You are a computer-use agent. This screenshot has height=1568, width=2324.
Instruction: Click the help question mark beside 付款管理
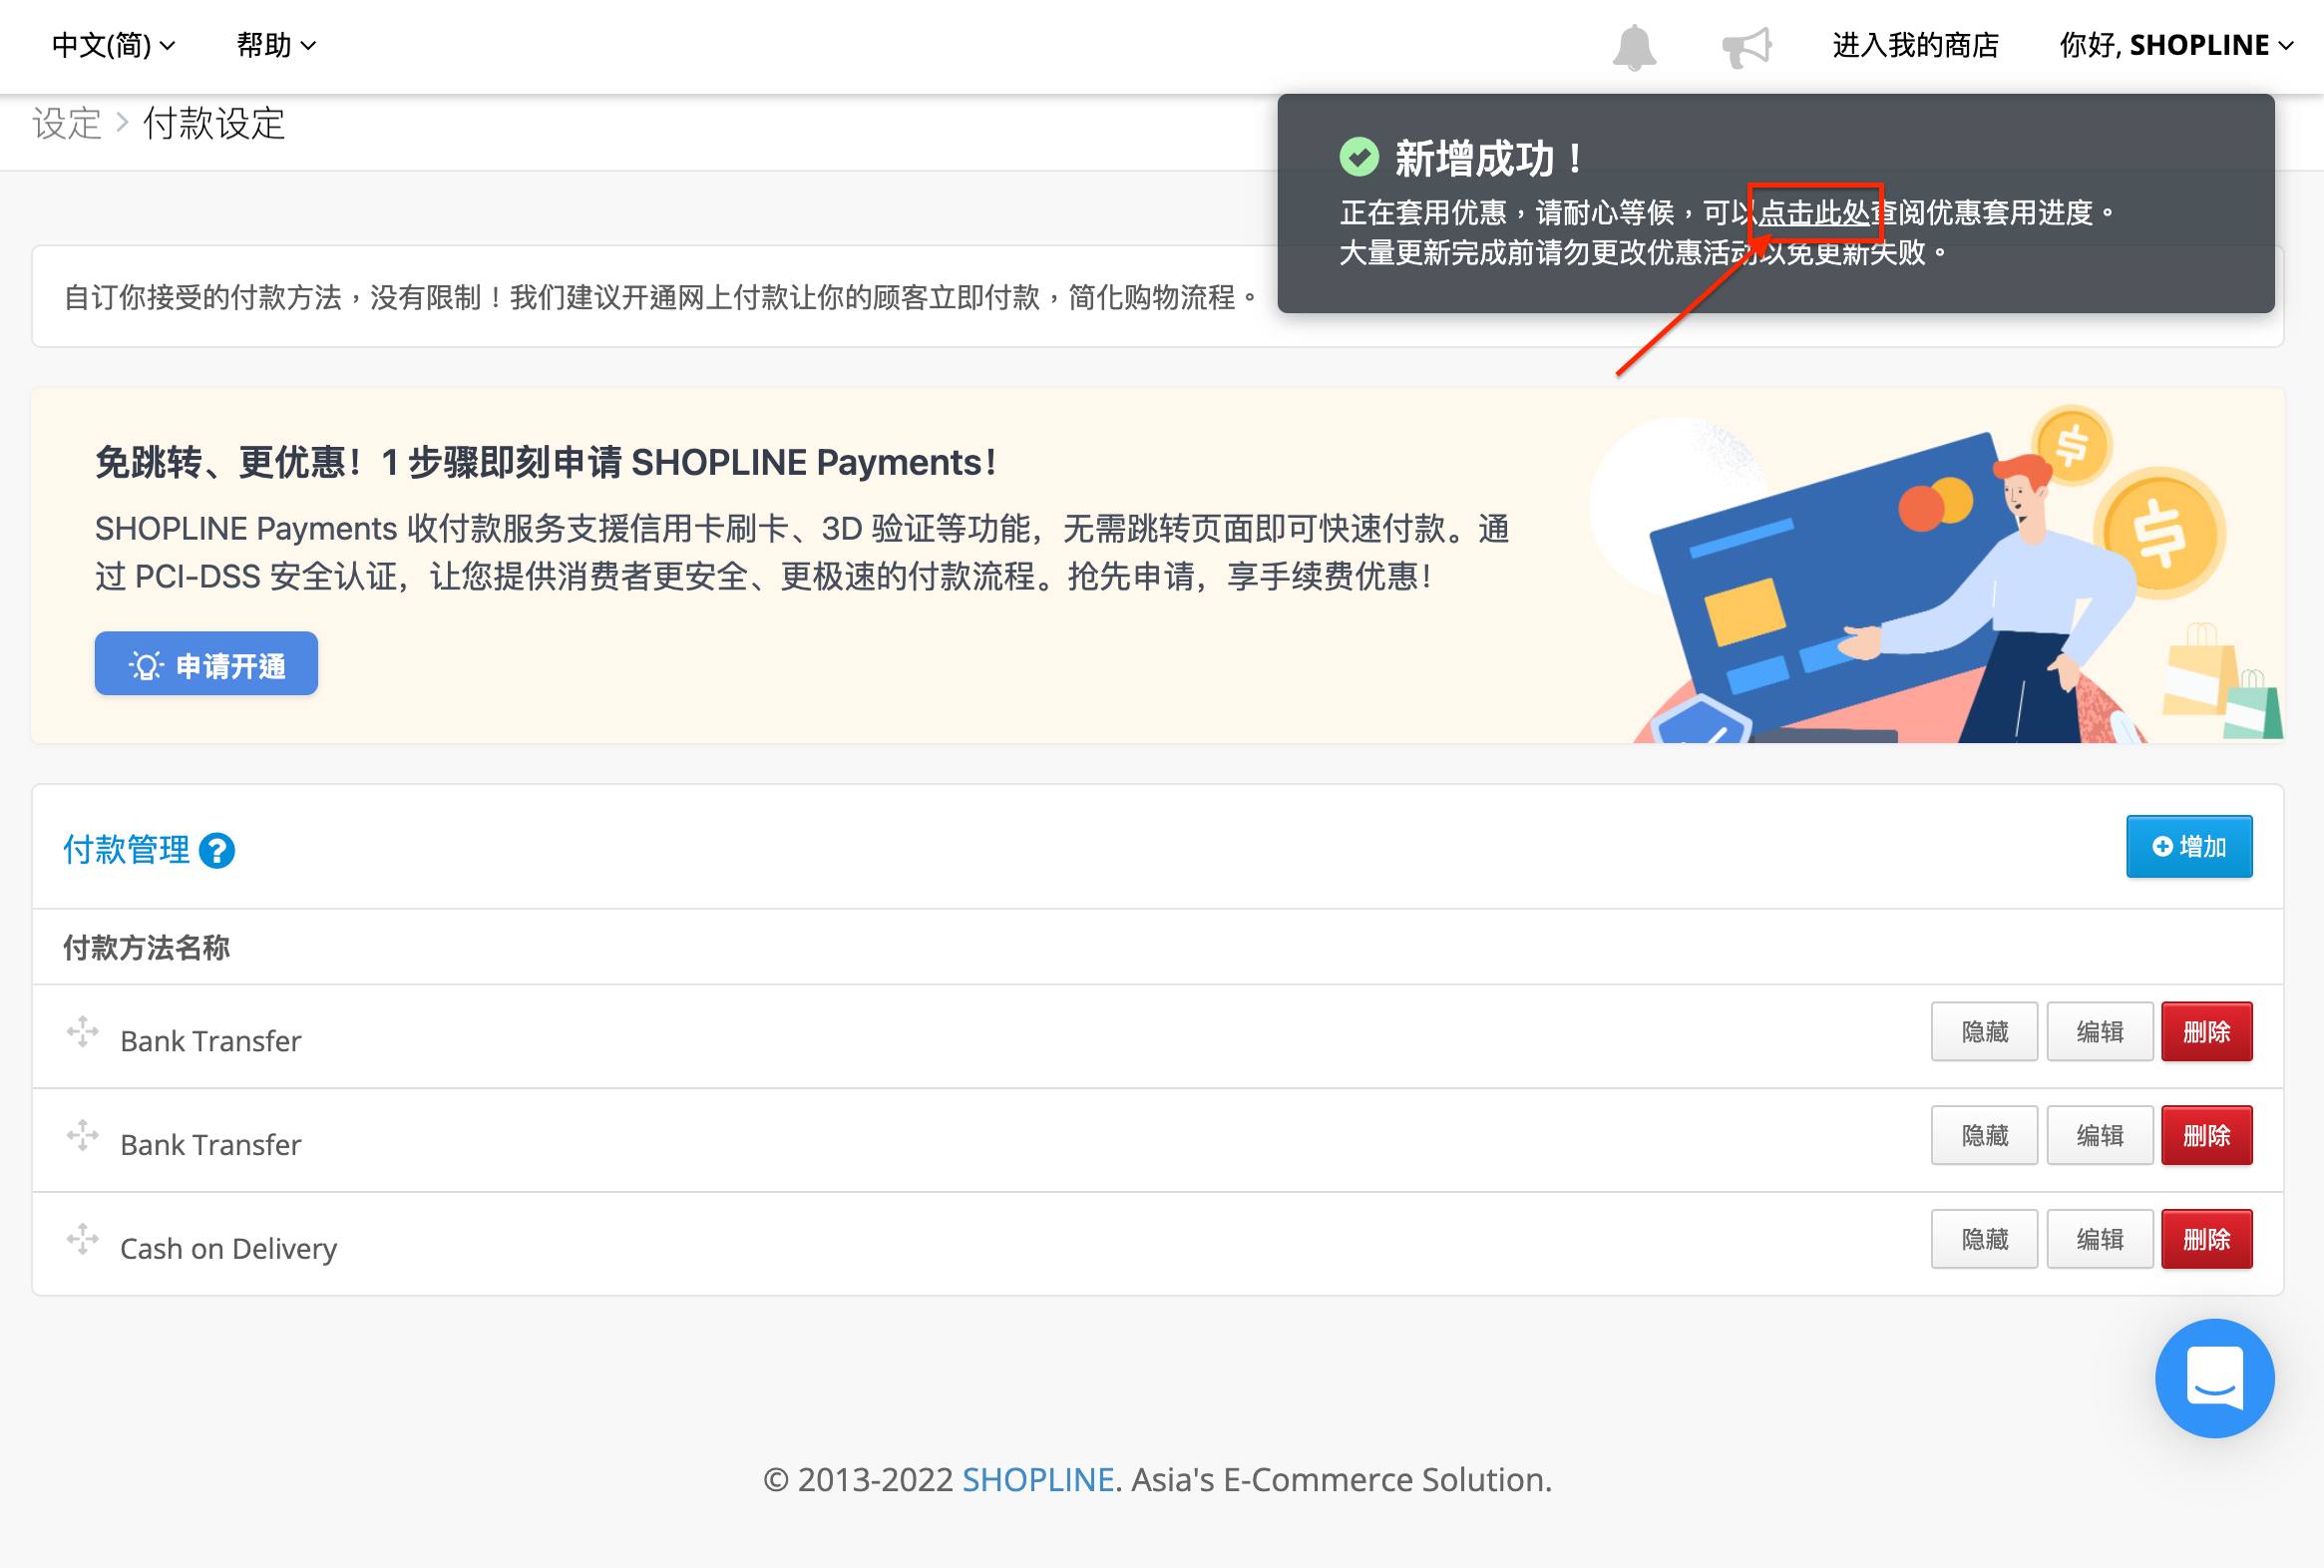point(217,851)
